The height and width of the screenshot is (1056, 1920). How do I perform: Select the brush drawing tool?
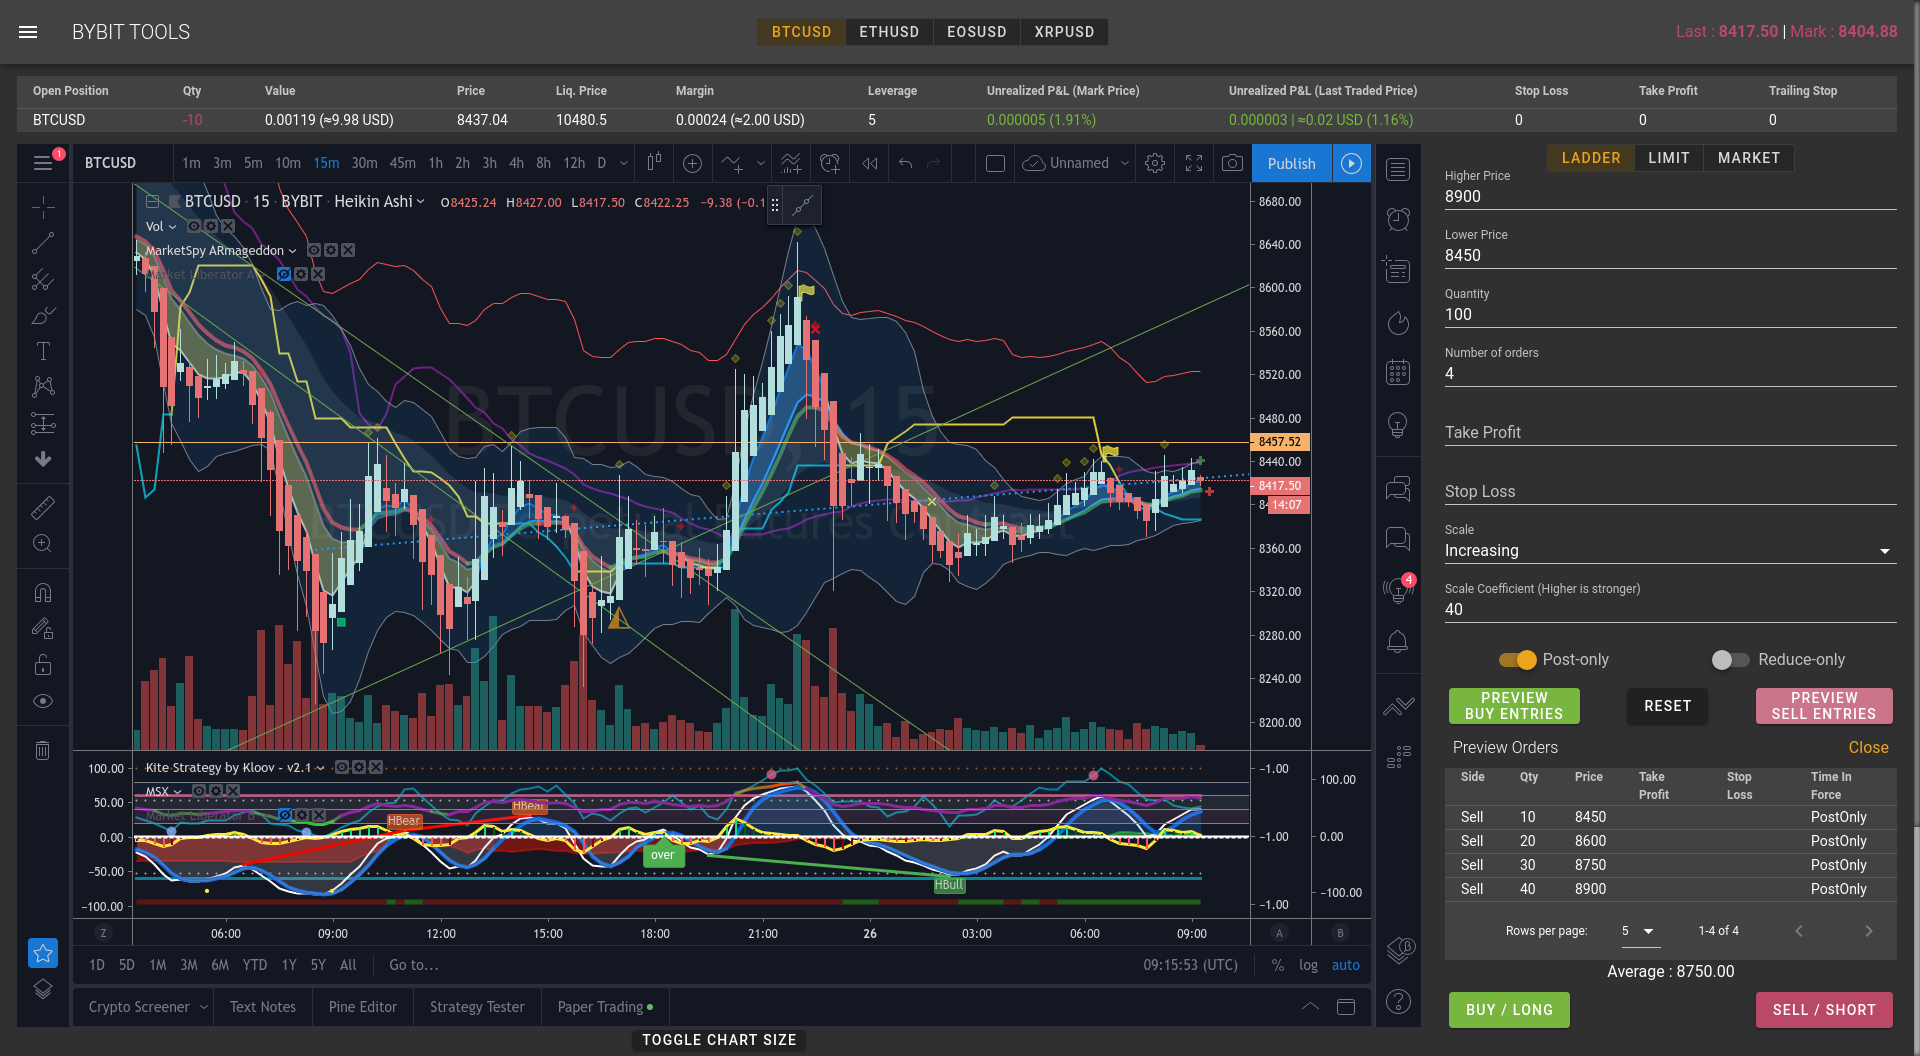coord(43,315)
